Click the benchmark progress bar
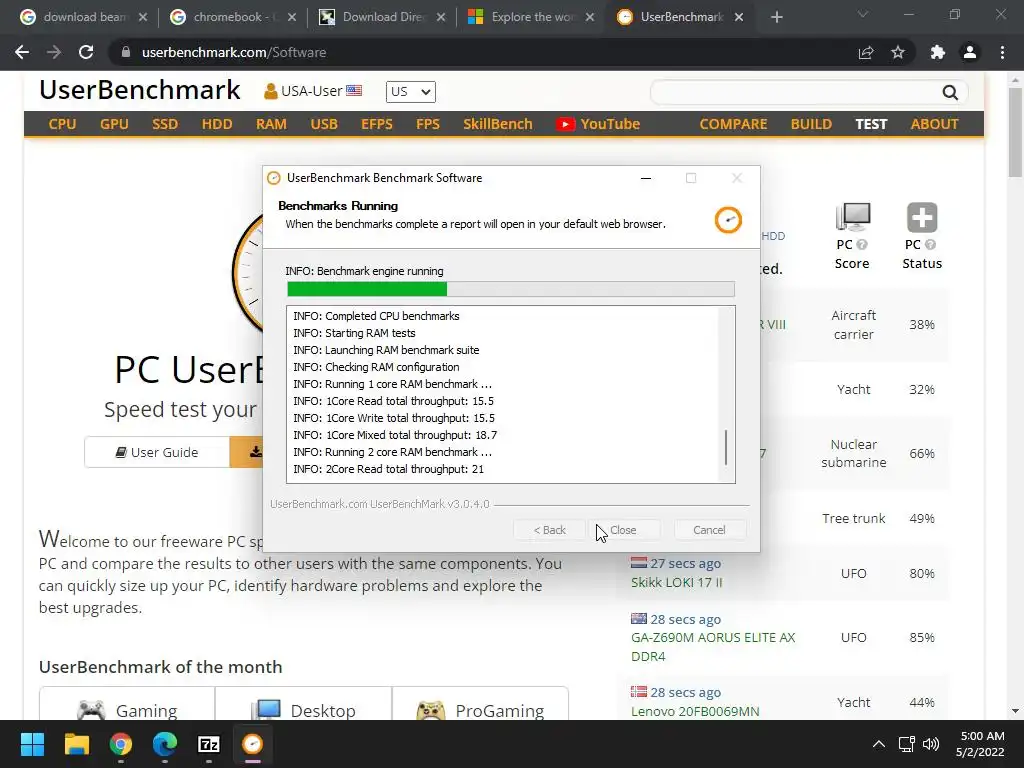 pos(511,289)
